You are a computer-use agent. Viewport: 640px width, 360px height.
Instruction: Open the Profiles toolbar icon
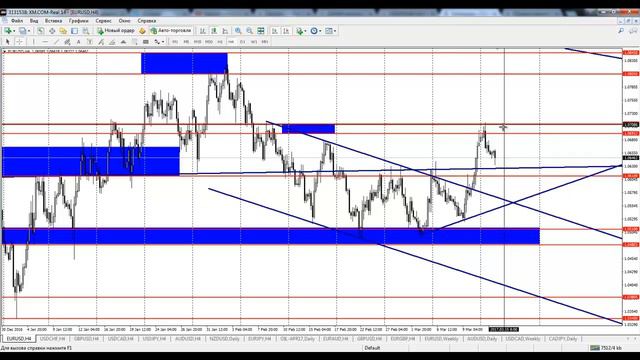coord(22,31)
